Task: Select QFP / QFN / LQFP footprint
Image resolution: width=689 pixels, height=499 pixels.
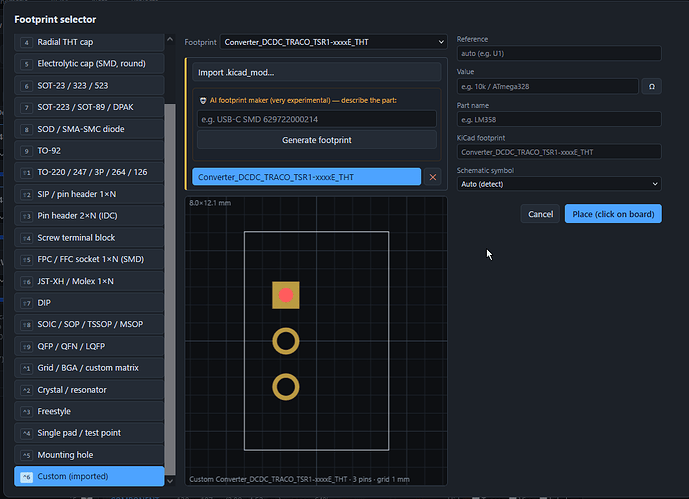Action: point(89,346)
